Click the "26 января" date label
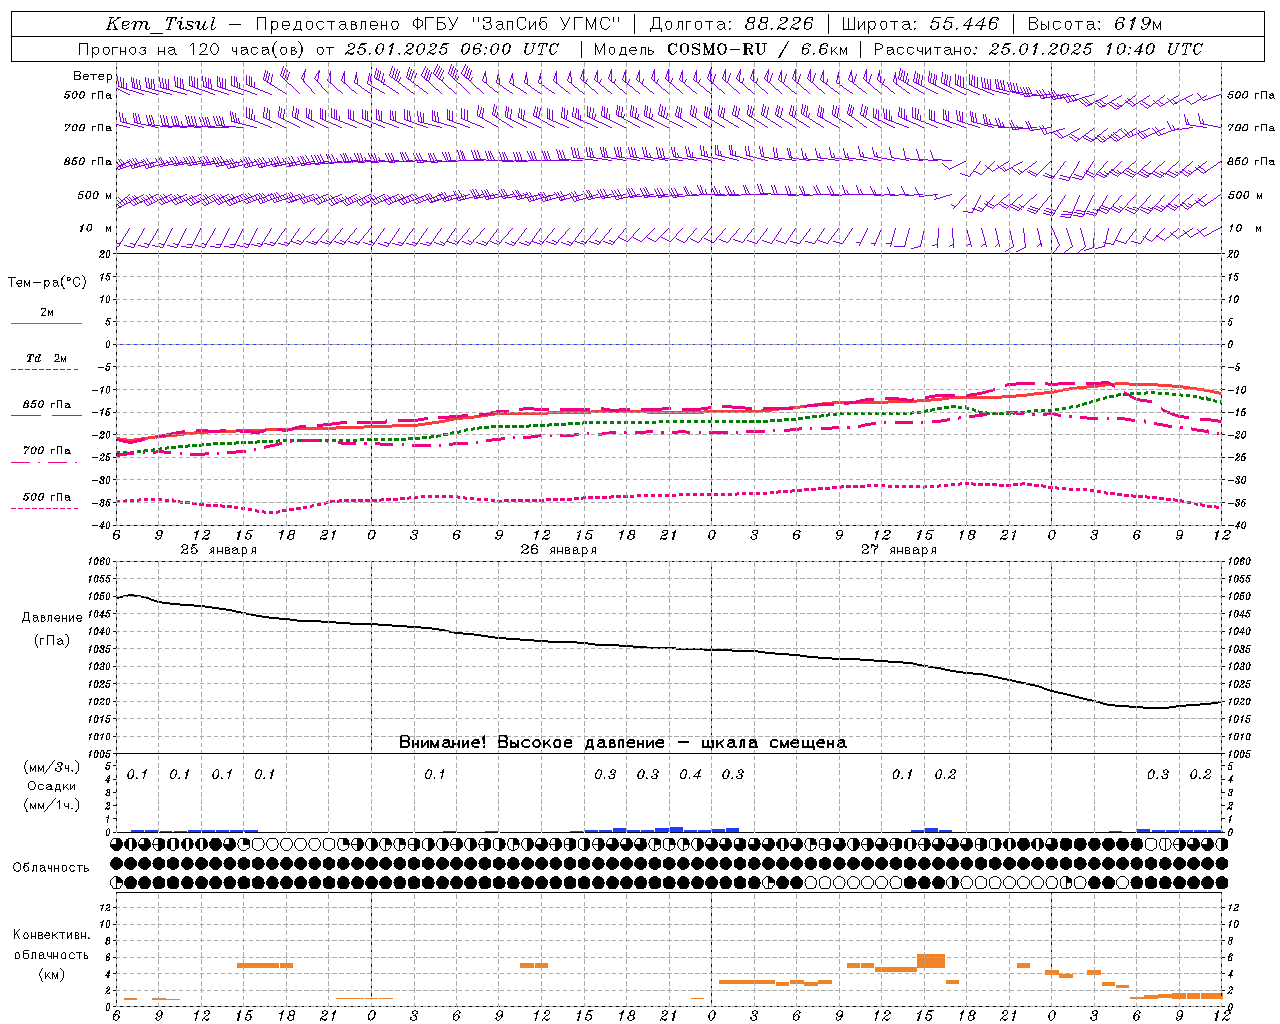Screen dimensions: 1280x1024 (x=558, y=550)
